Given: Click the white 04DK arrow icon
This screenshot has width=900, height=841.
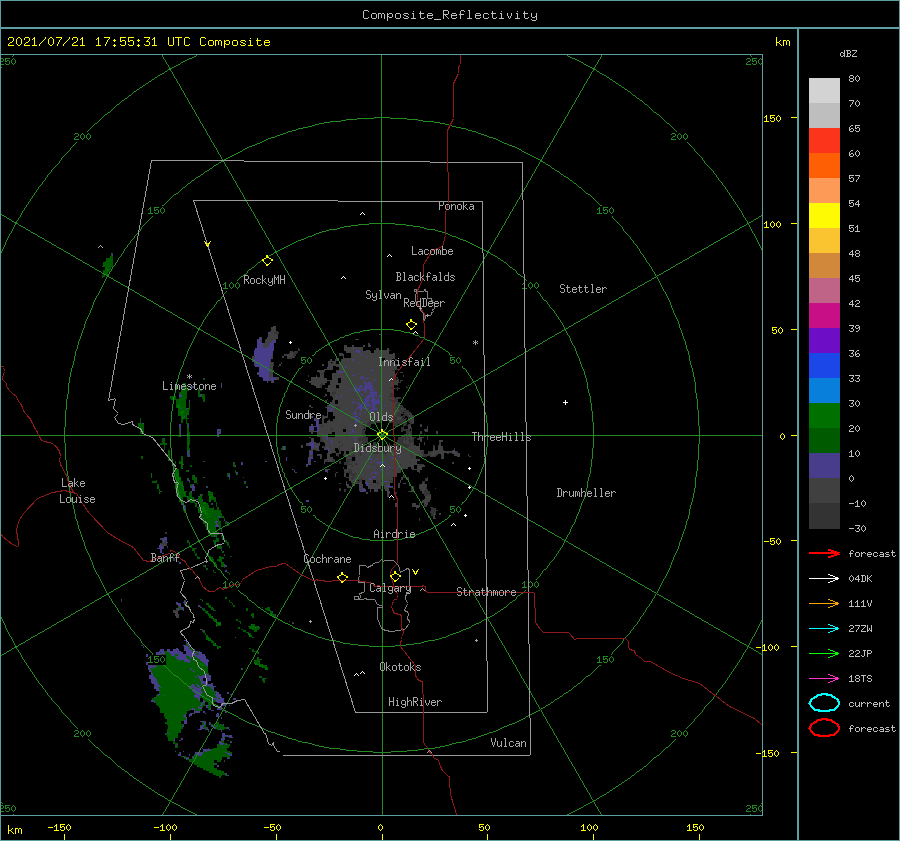Looking at the screenshot, I should tap(824, 579).
